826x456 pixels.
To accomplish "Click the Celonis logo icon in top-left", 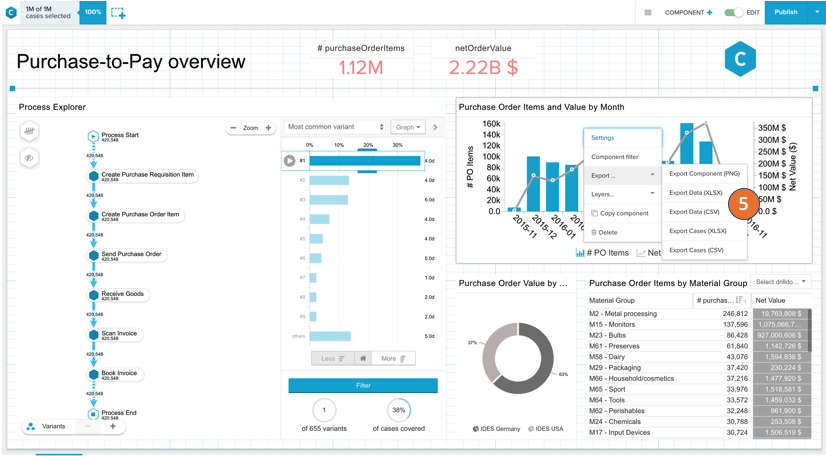I will click(x=11, y=13).
